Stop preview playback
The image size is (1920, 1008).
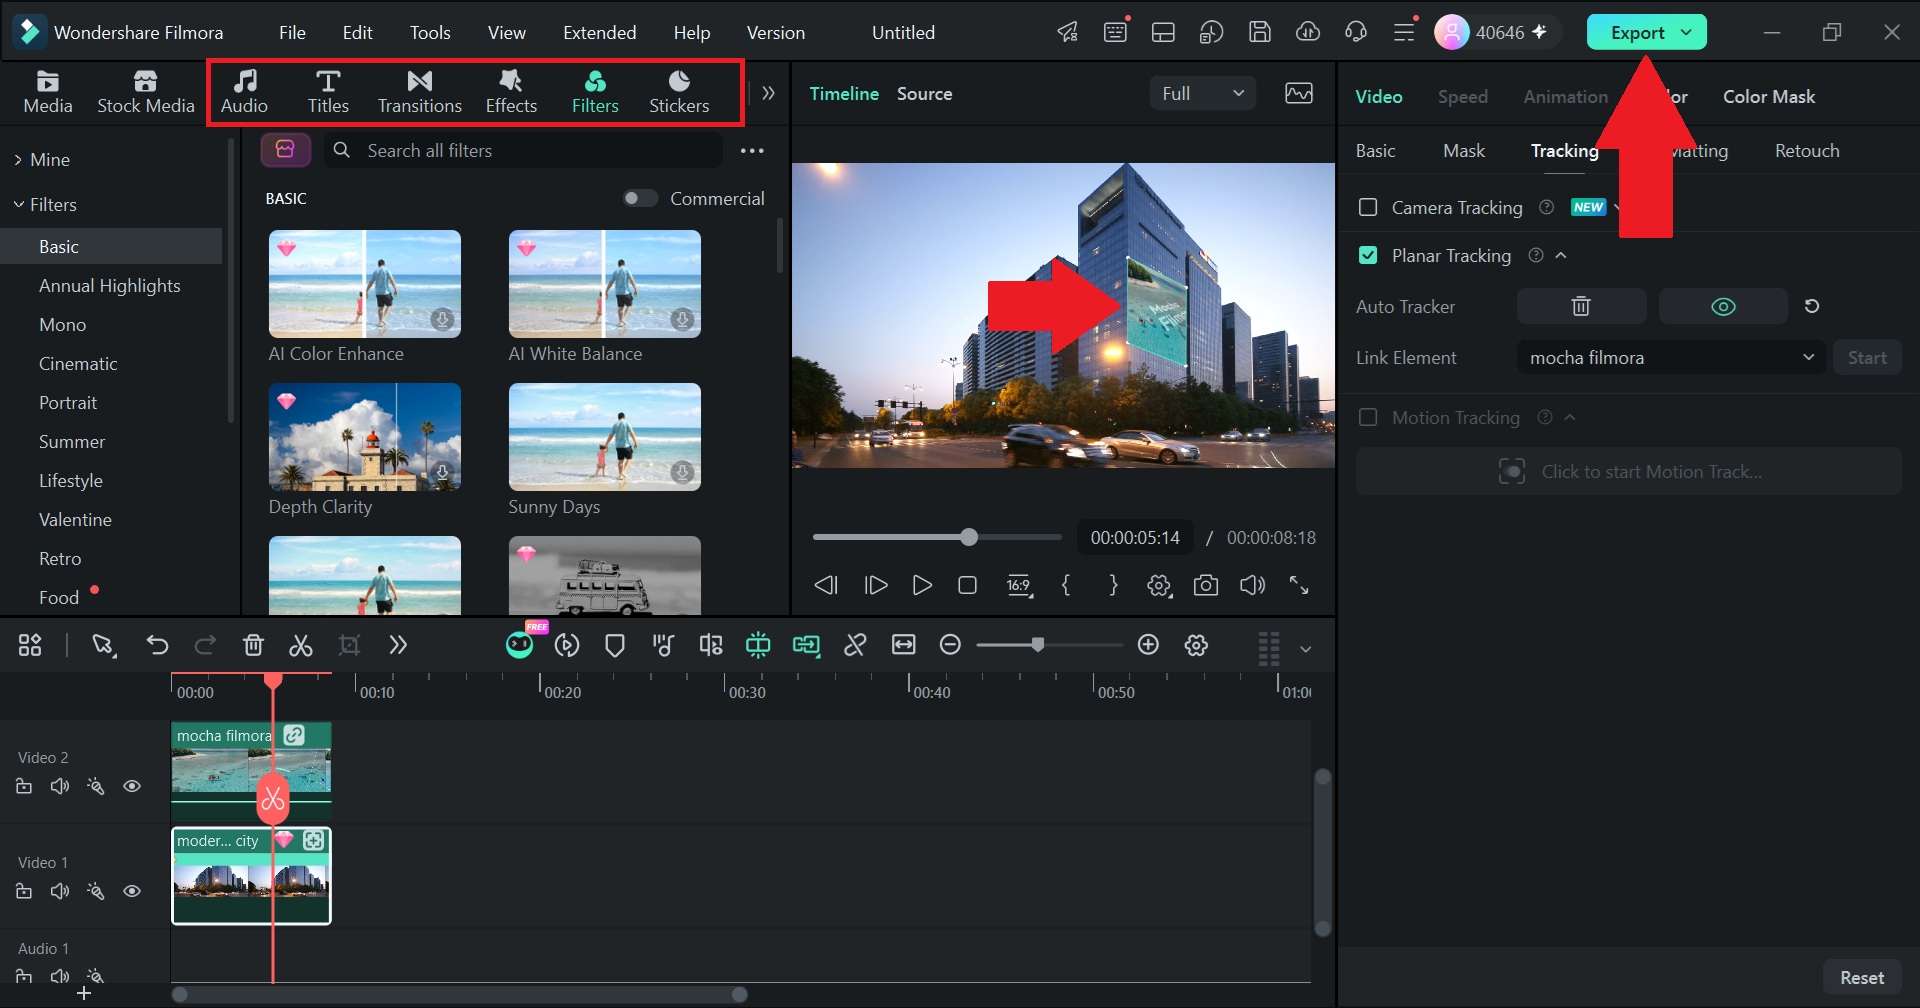pos(967,586)
